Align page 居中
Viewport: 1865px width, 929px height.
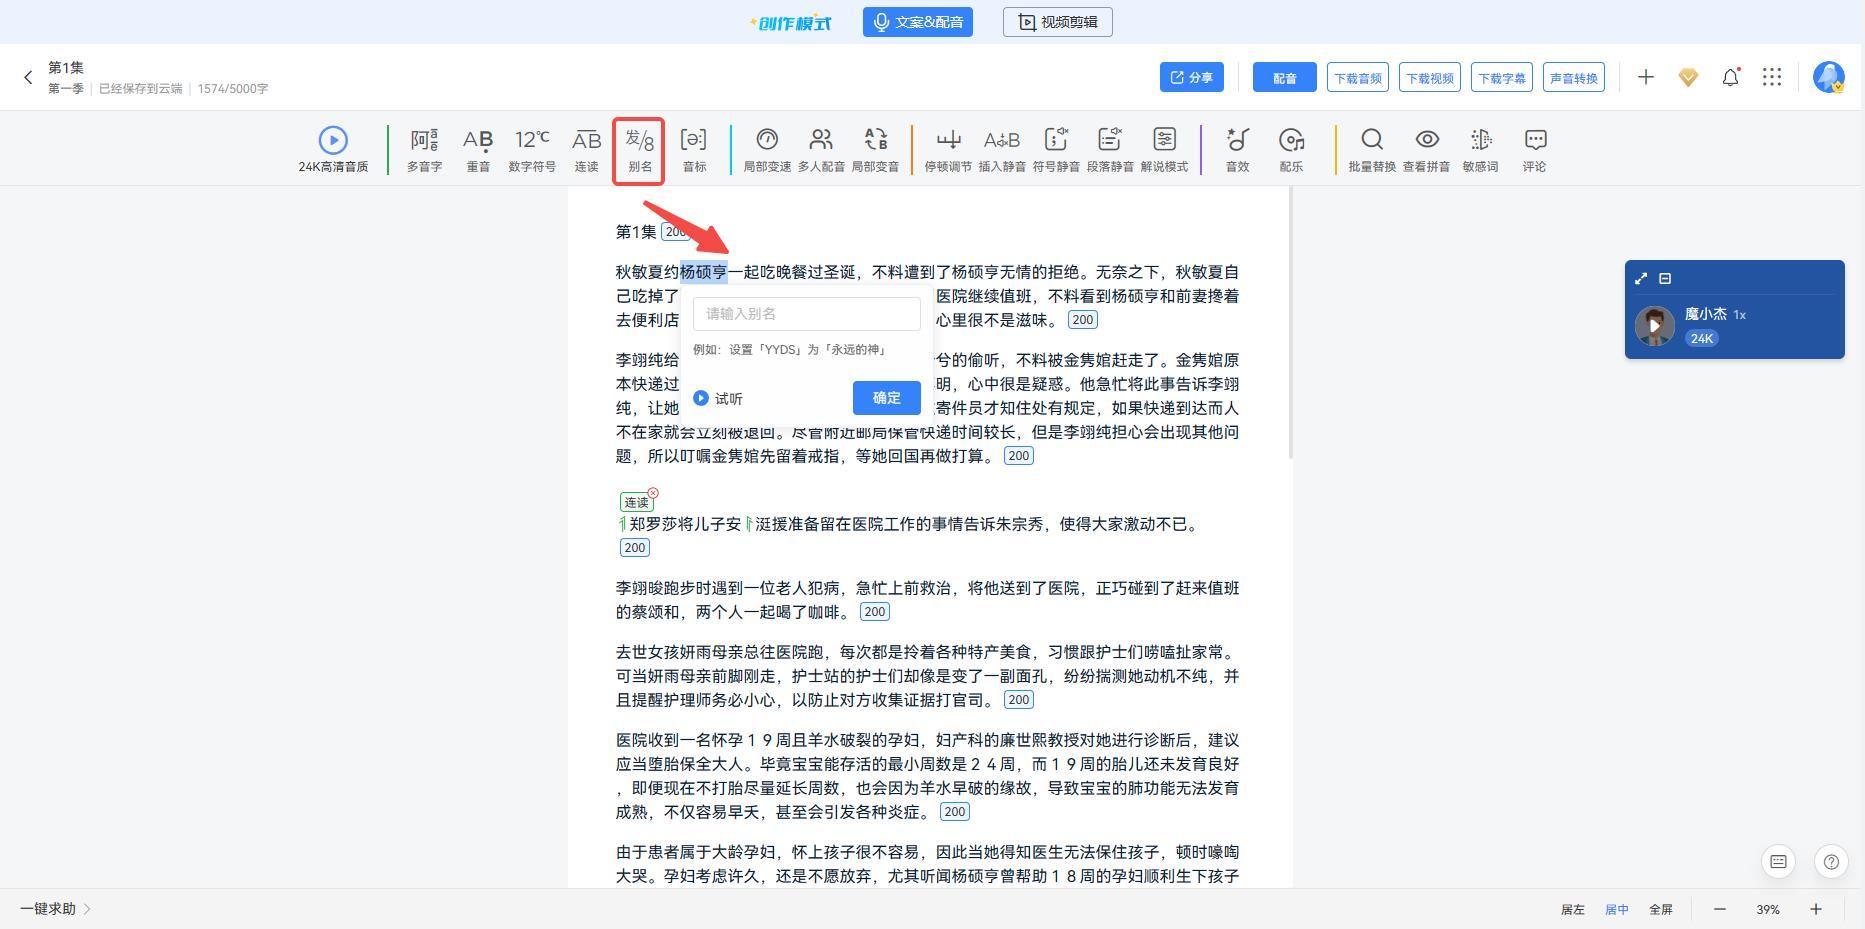point(1616,909)
